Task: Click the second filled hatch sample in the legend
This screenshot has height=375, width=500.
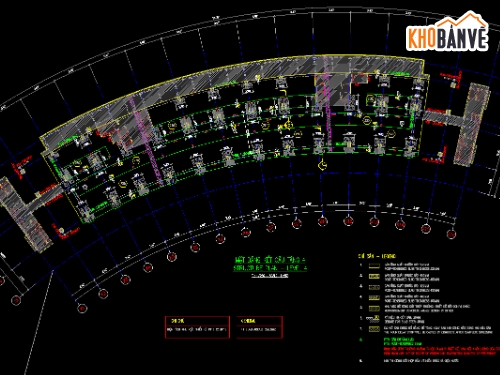Action: click(374, 276)
